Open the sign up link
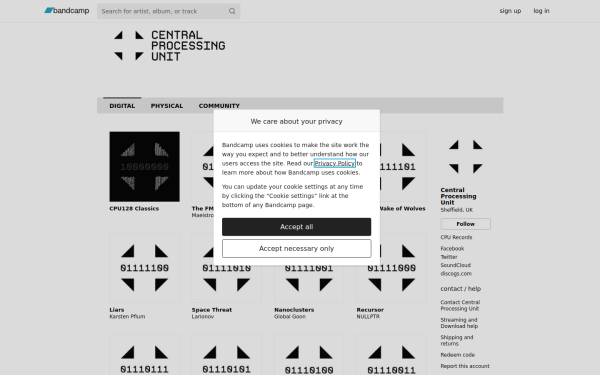 [x=510, y=11]
